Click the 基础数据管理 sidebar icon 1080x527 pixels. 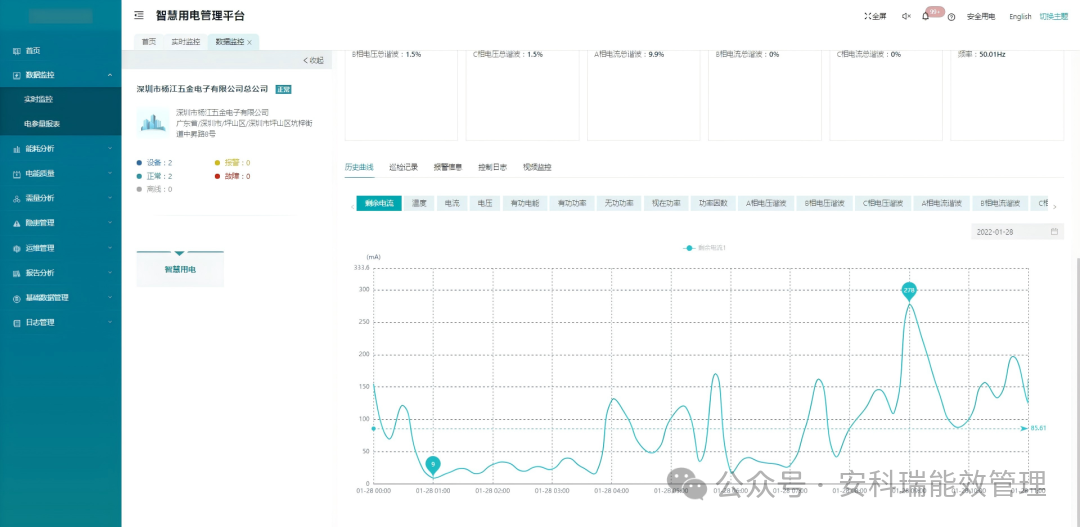(x=17, y=298)
